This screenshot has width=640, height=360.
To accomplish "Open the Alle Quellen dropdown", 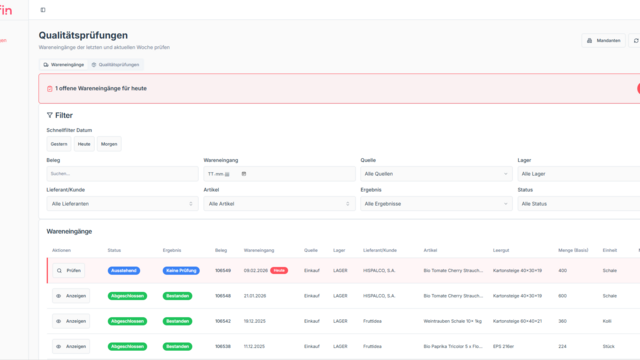I will click(x=436, y=174).
